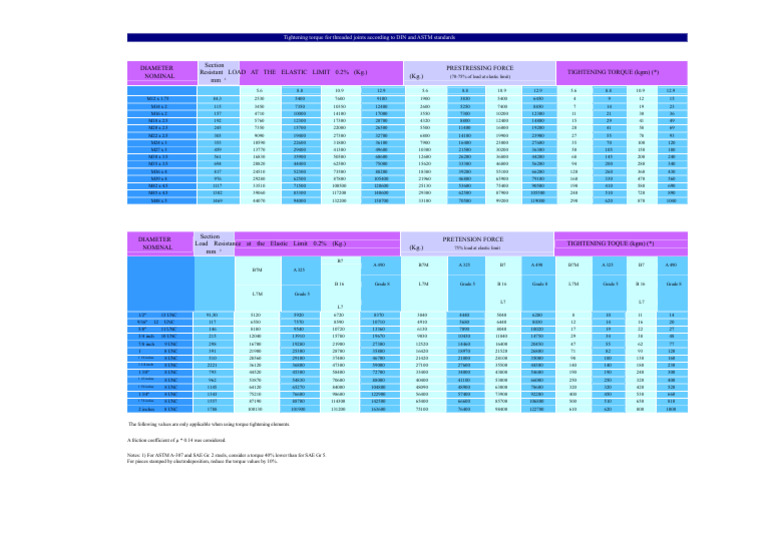Image resolution: width=768 pixels, height=539 pixels.
Task: Select the first row of the upper table's diameter column
Action: pos(162,99)
